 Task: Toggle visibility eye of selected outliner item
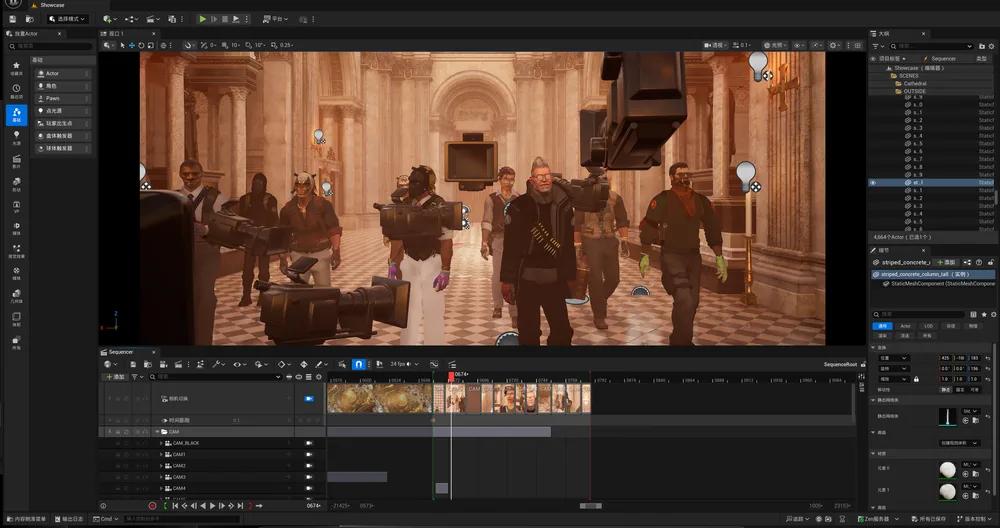873,182
